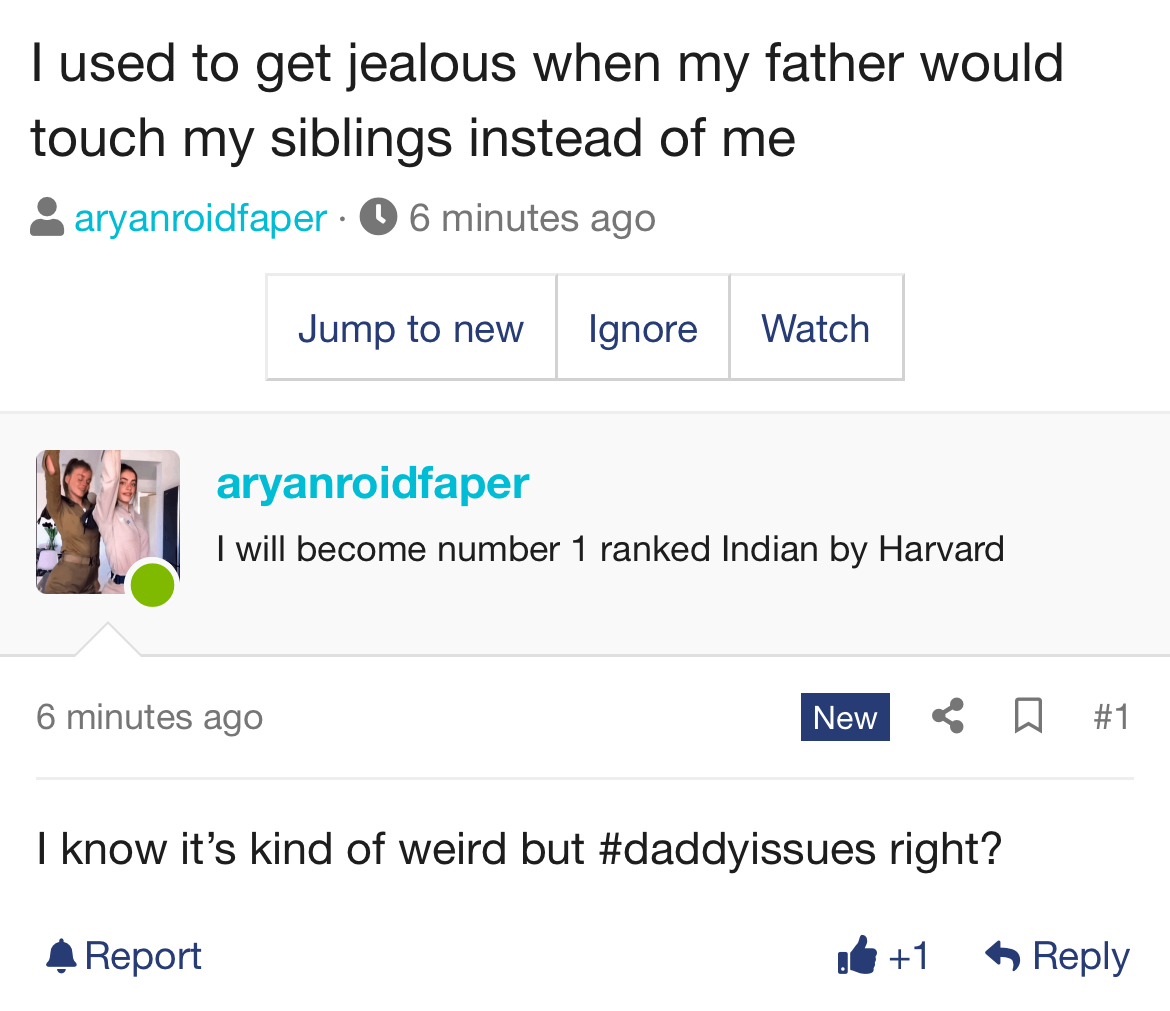Click the +1 reaction count
This screenshot has width=1170, height=1011.
point(908,957)
